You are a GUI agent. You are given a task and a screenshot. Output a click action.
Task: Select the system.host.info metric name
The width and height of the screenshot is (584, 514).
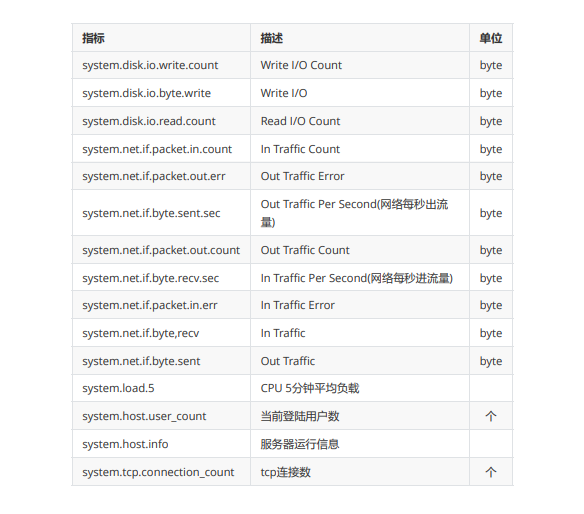pyautogui.click(x=125, y=444)
